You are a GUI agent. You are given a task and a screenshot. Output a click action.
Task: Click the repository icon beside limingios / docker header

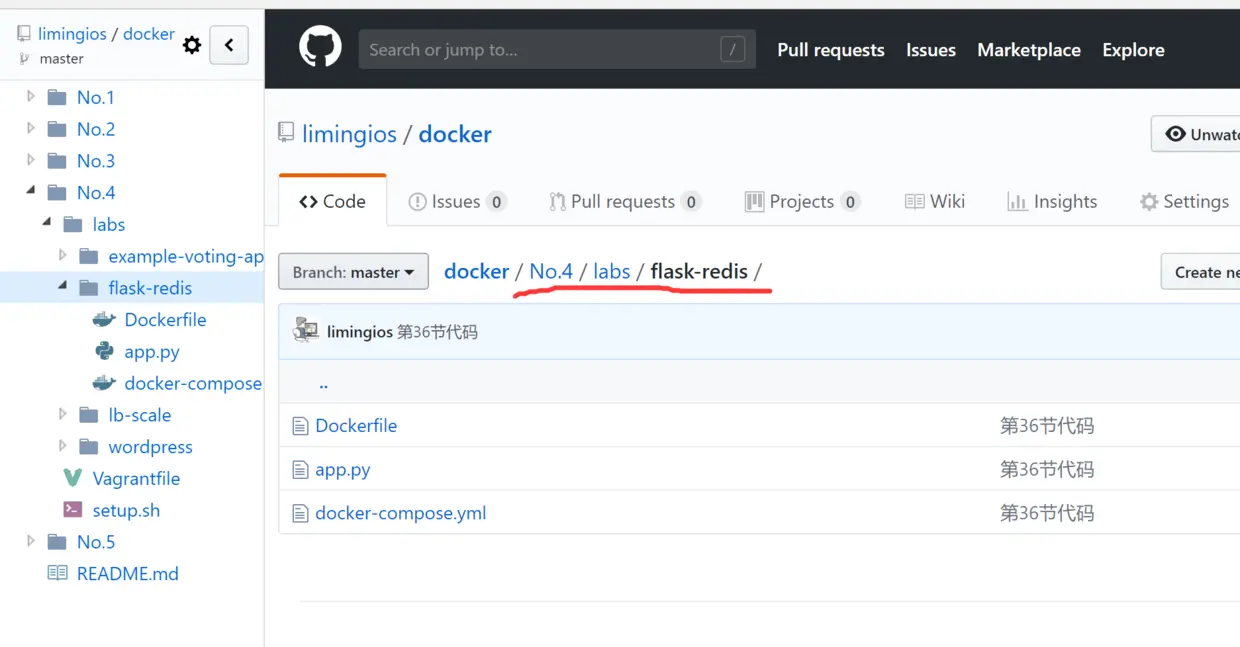coord(287,133)
